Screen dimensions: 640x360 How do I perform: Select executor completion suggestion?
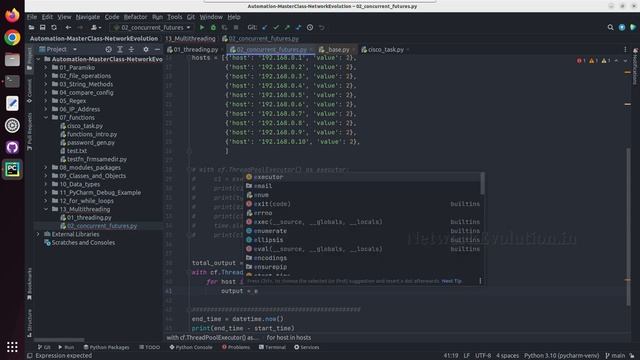(x=363, y=177)
